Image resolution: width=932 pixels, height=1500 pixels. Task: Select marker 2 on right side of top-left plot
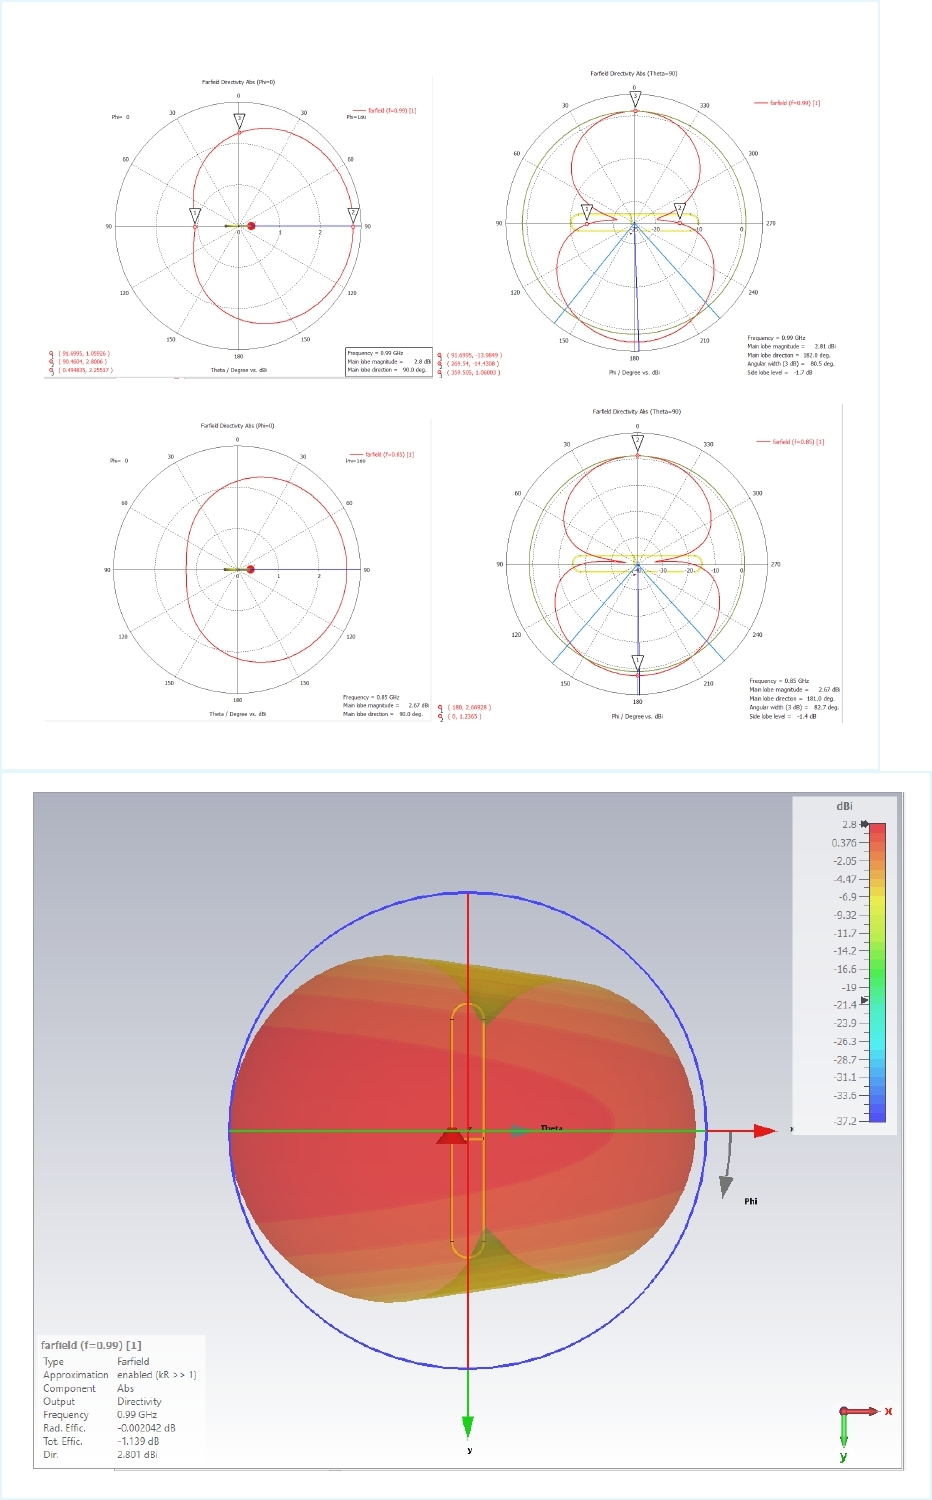coord(353,214)
